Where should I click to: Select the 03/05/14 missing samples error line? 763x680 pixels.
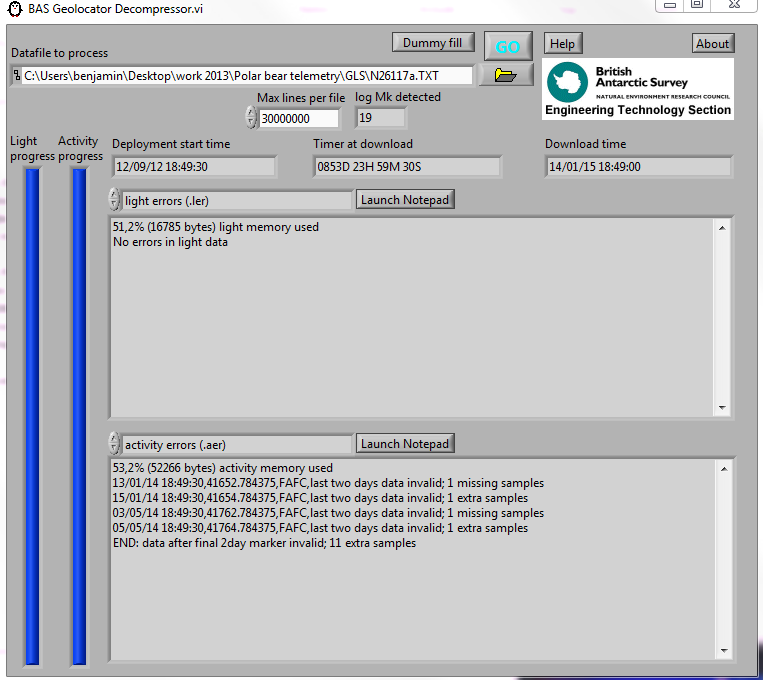coord(328,513)
